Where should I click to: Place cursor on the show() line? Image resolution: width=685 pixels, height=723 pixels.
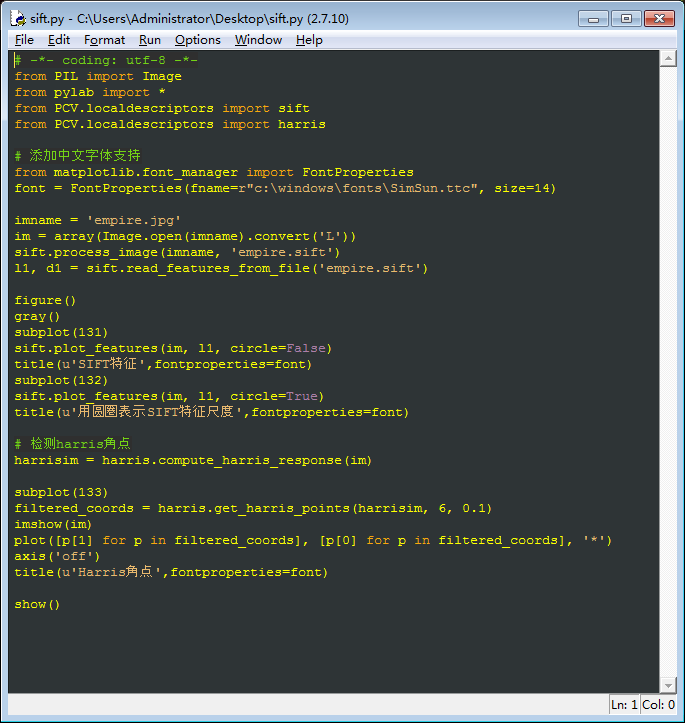point(37,604)
